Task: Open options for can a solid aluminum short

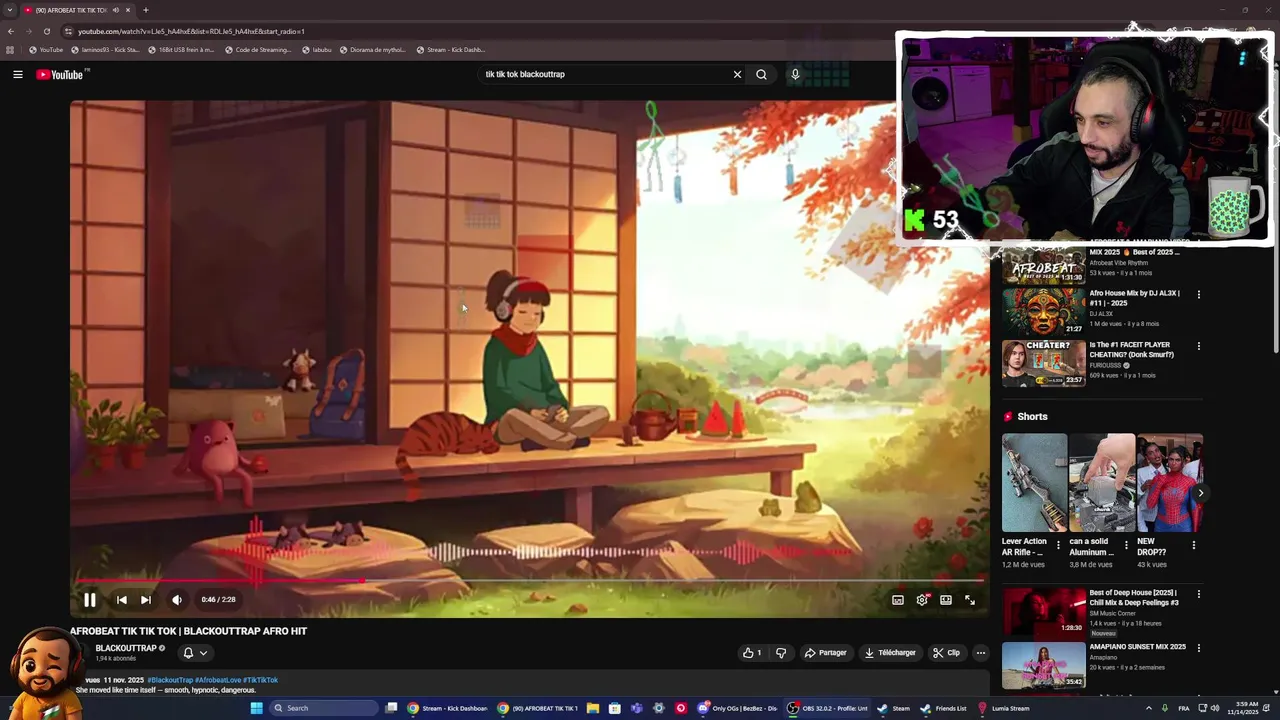Action: 1126,546
